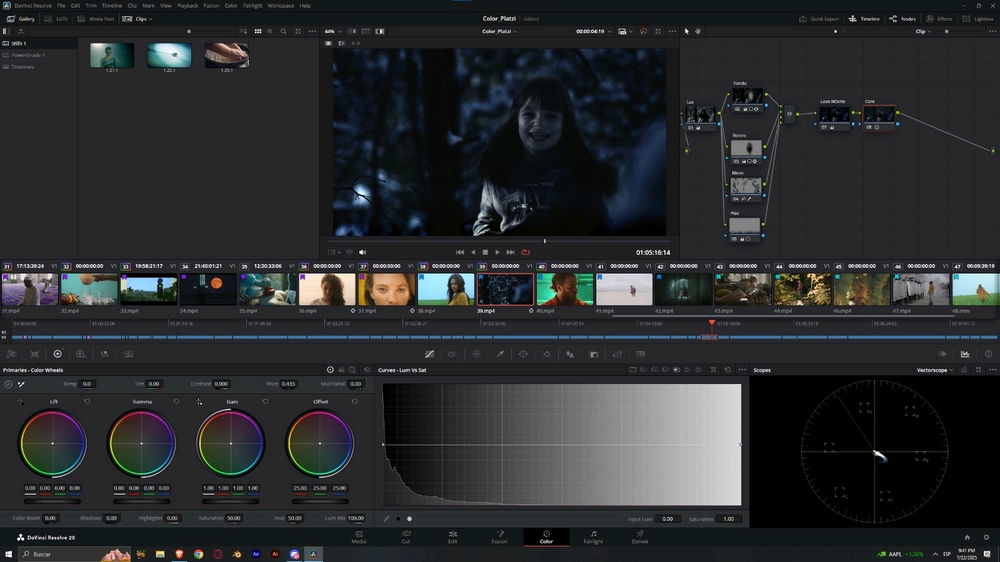Open the File menu
The height and width of the screenshot is (562, 1000).
click(61, 6)
